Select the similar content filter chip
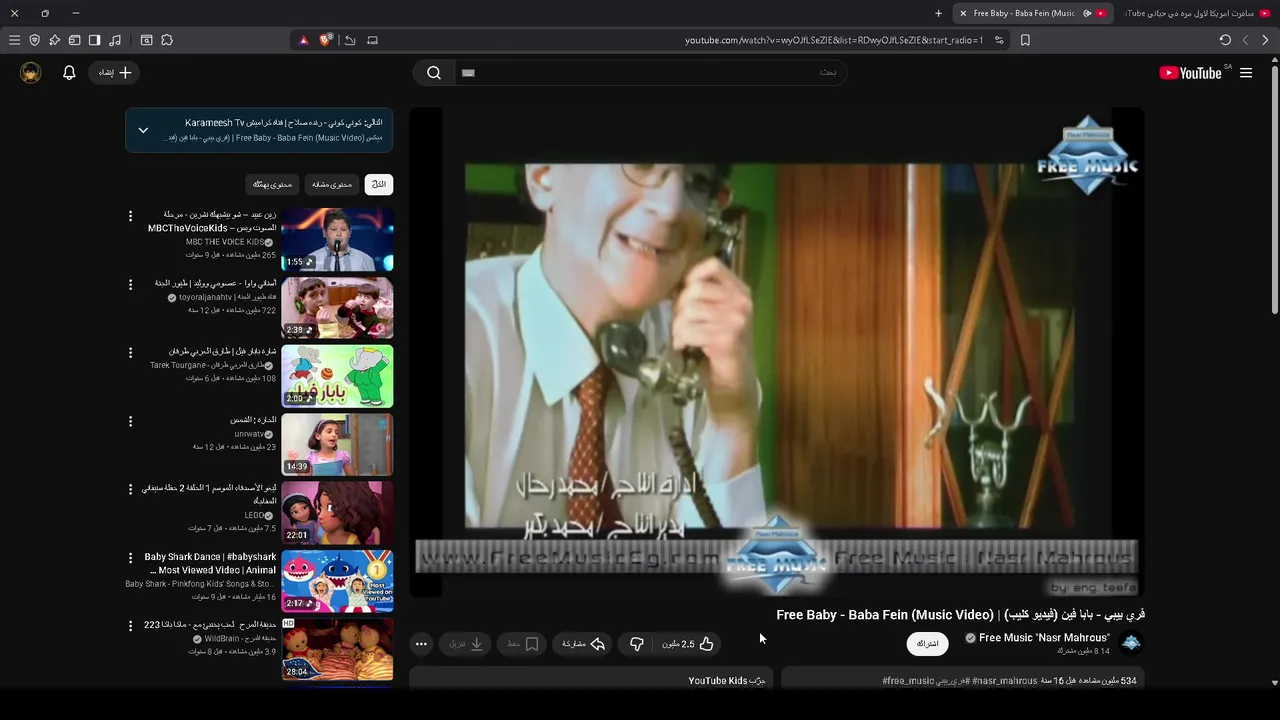 click(x=332, y=184)
